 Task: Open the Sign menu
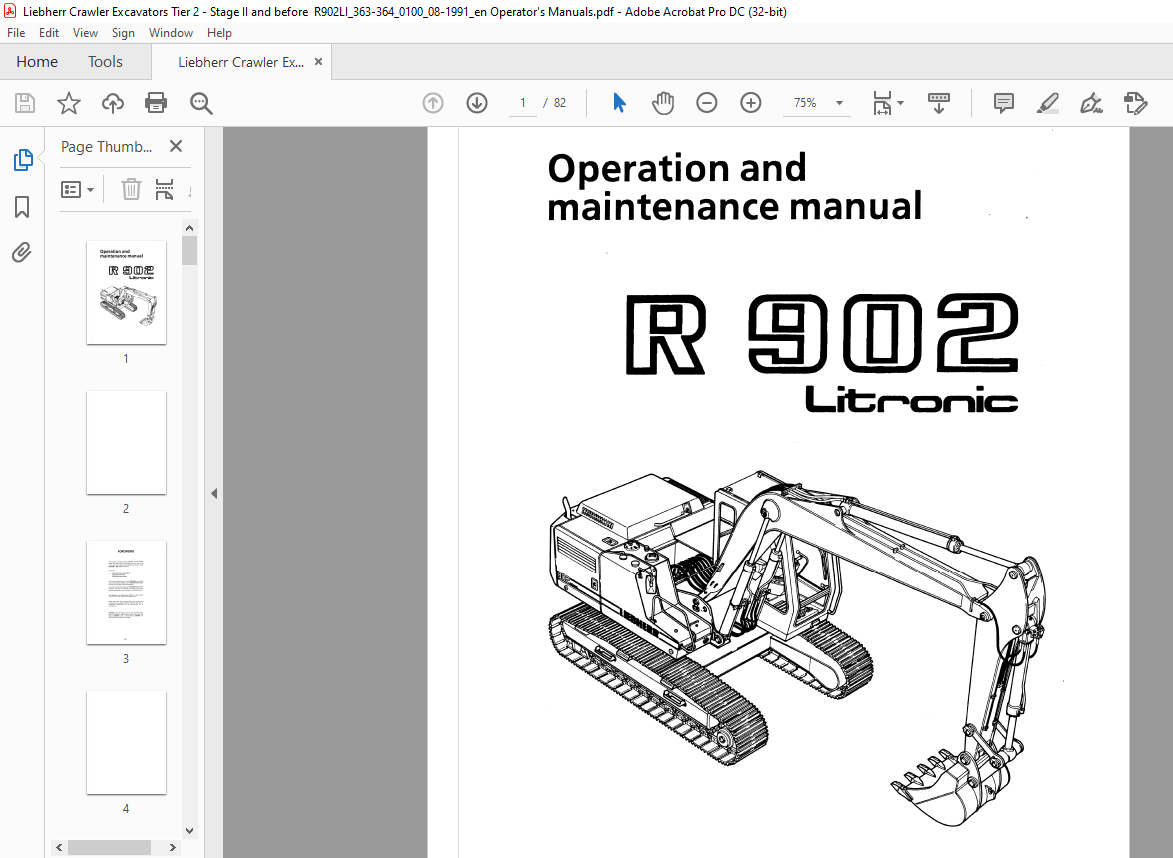[123, 33]
